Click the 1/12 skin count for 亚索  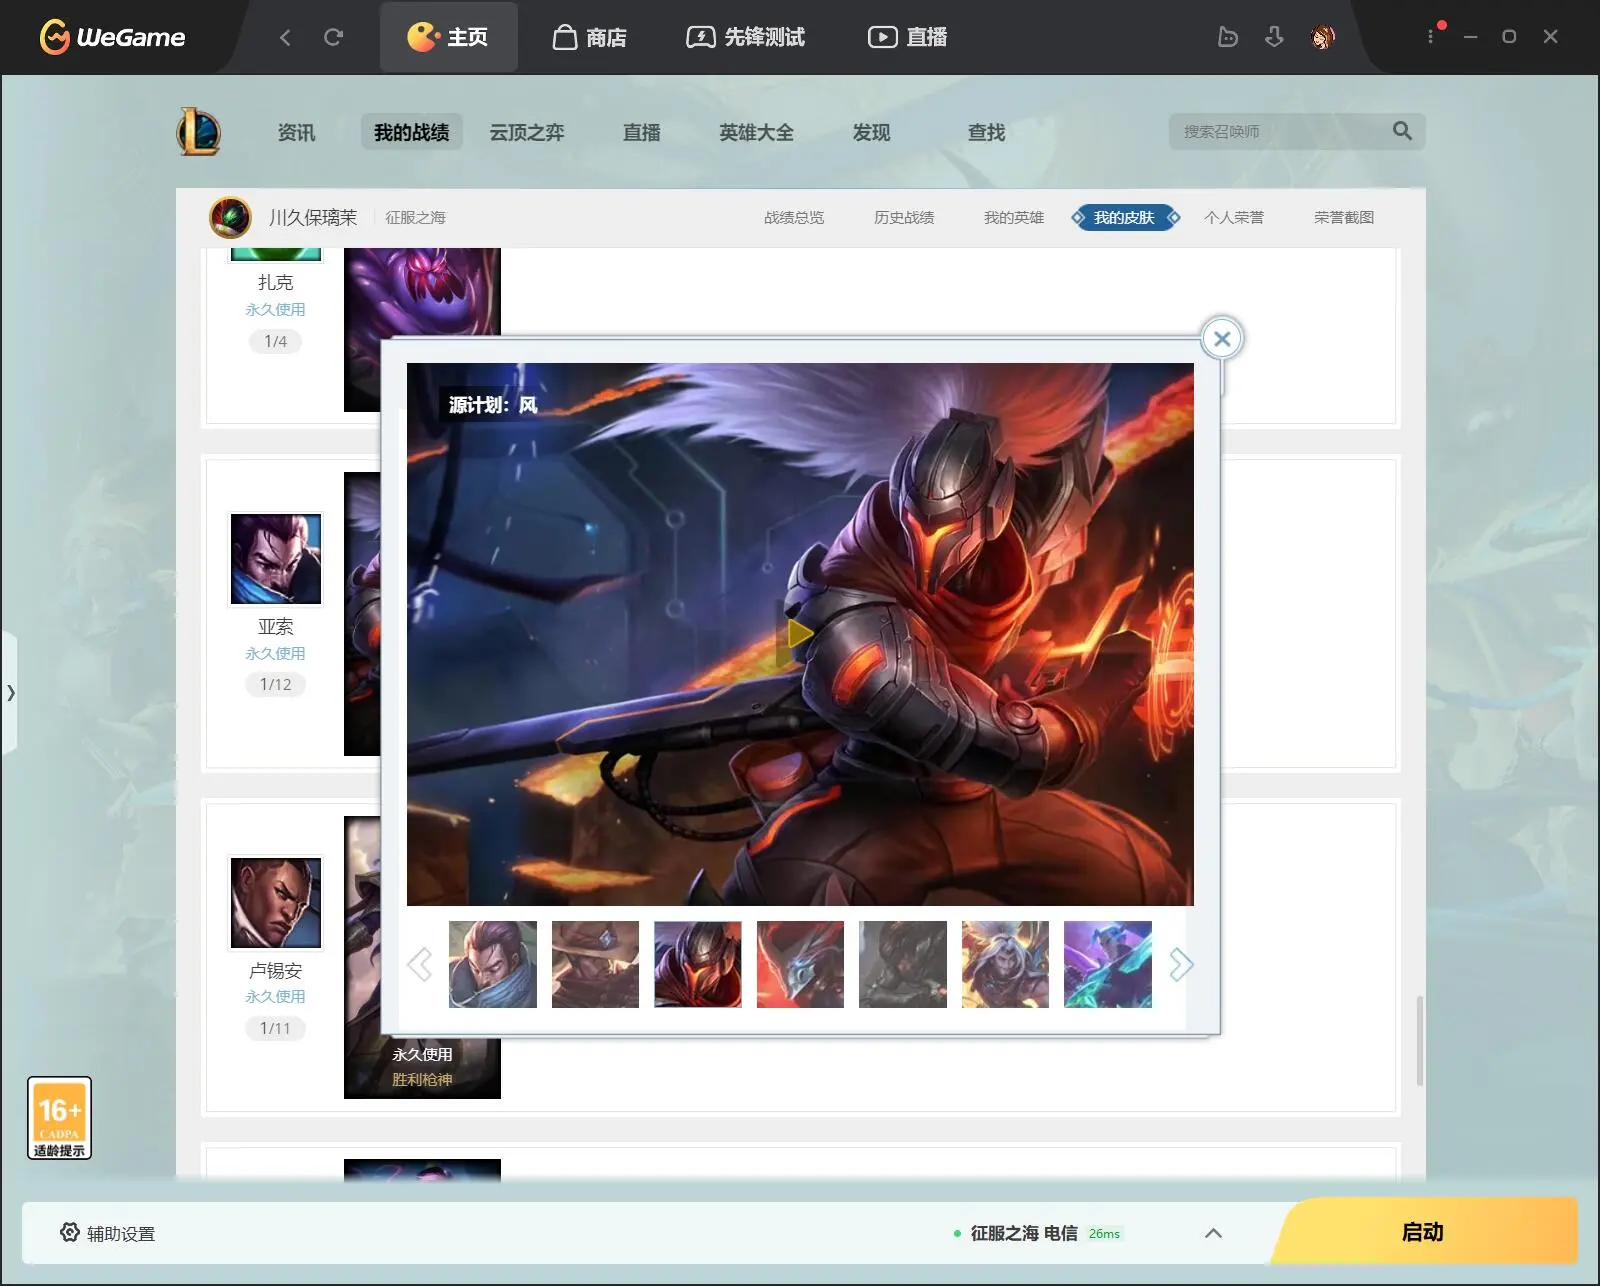coord(276,685)
